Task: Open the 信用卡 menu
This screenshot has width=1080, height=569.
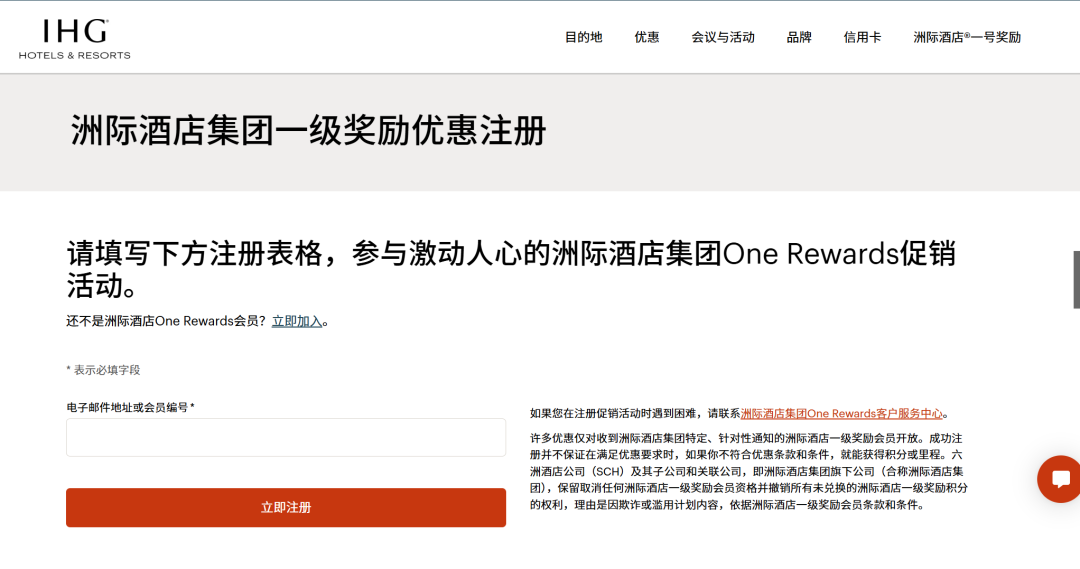Action: (862, 37)
